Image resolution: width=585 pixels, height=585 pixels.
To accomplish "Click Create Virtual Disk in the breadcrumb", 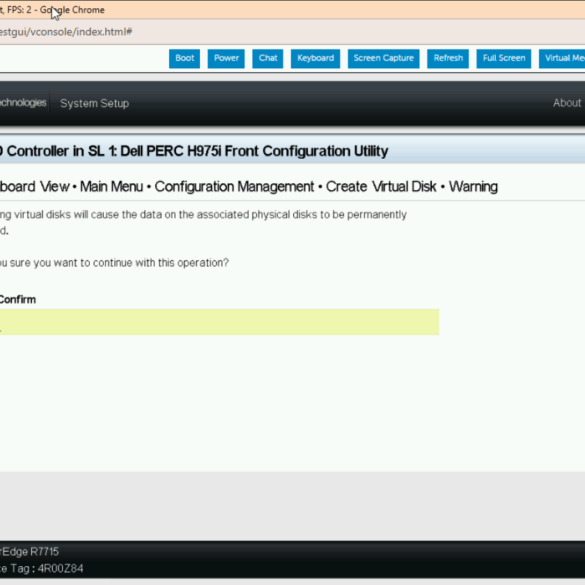I will coord(381,187).
